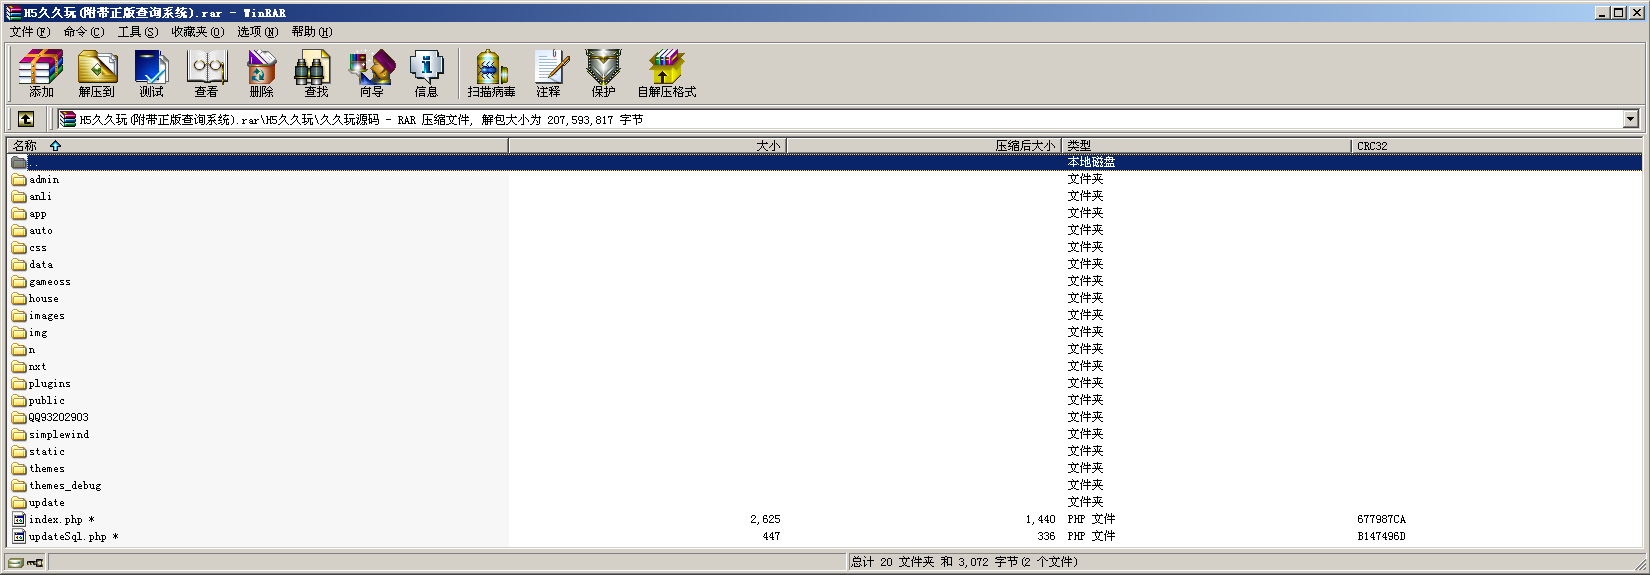Open the Comment (注释) tool
The width and height of the screenshot is (1650, 575).
tap(548, 74)
